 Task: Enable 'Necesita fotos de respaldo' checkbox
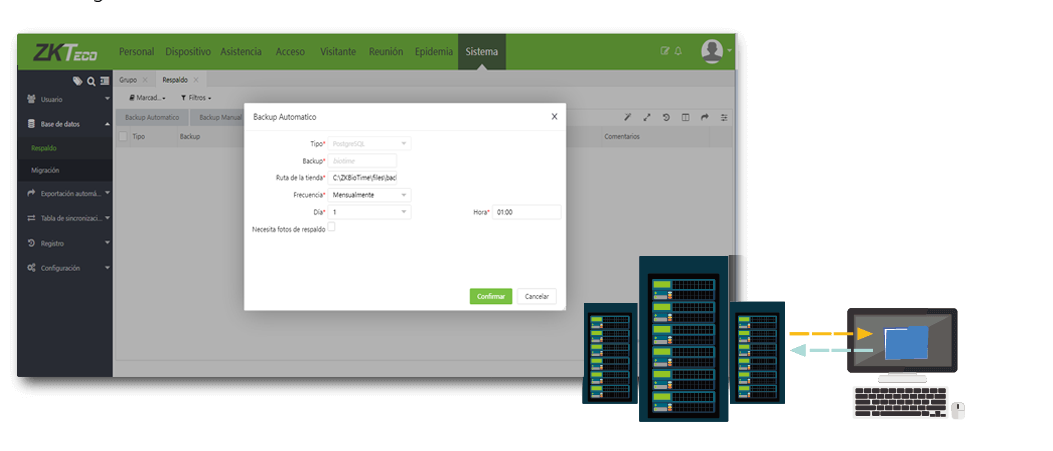pos(332,227)
